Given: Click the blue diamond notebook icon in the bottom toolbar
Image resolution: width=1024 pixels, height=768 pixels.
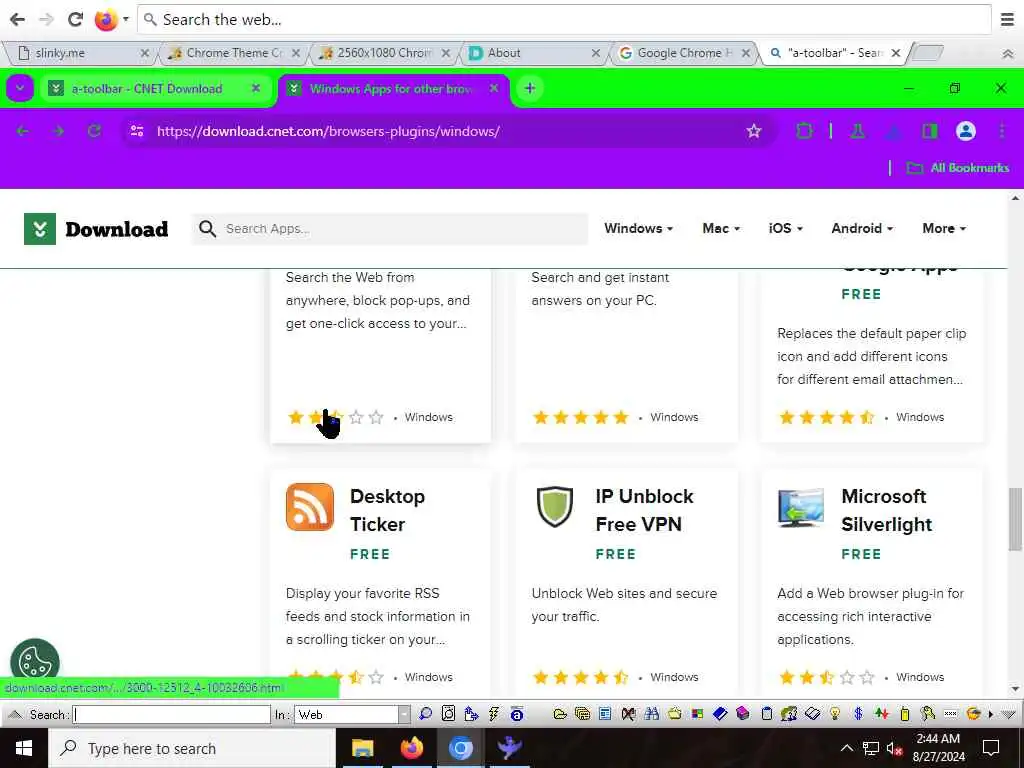Looking at the screenshot, I should (x=720, y=714).
